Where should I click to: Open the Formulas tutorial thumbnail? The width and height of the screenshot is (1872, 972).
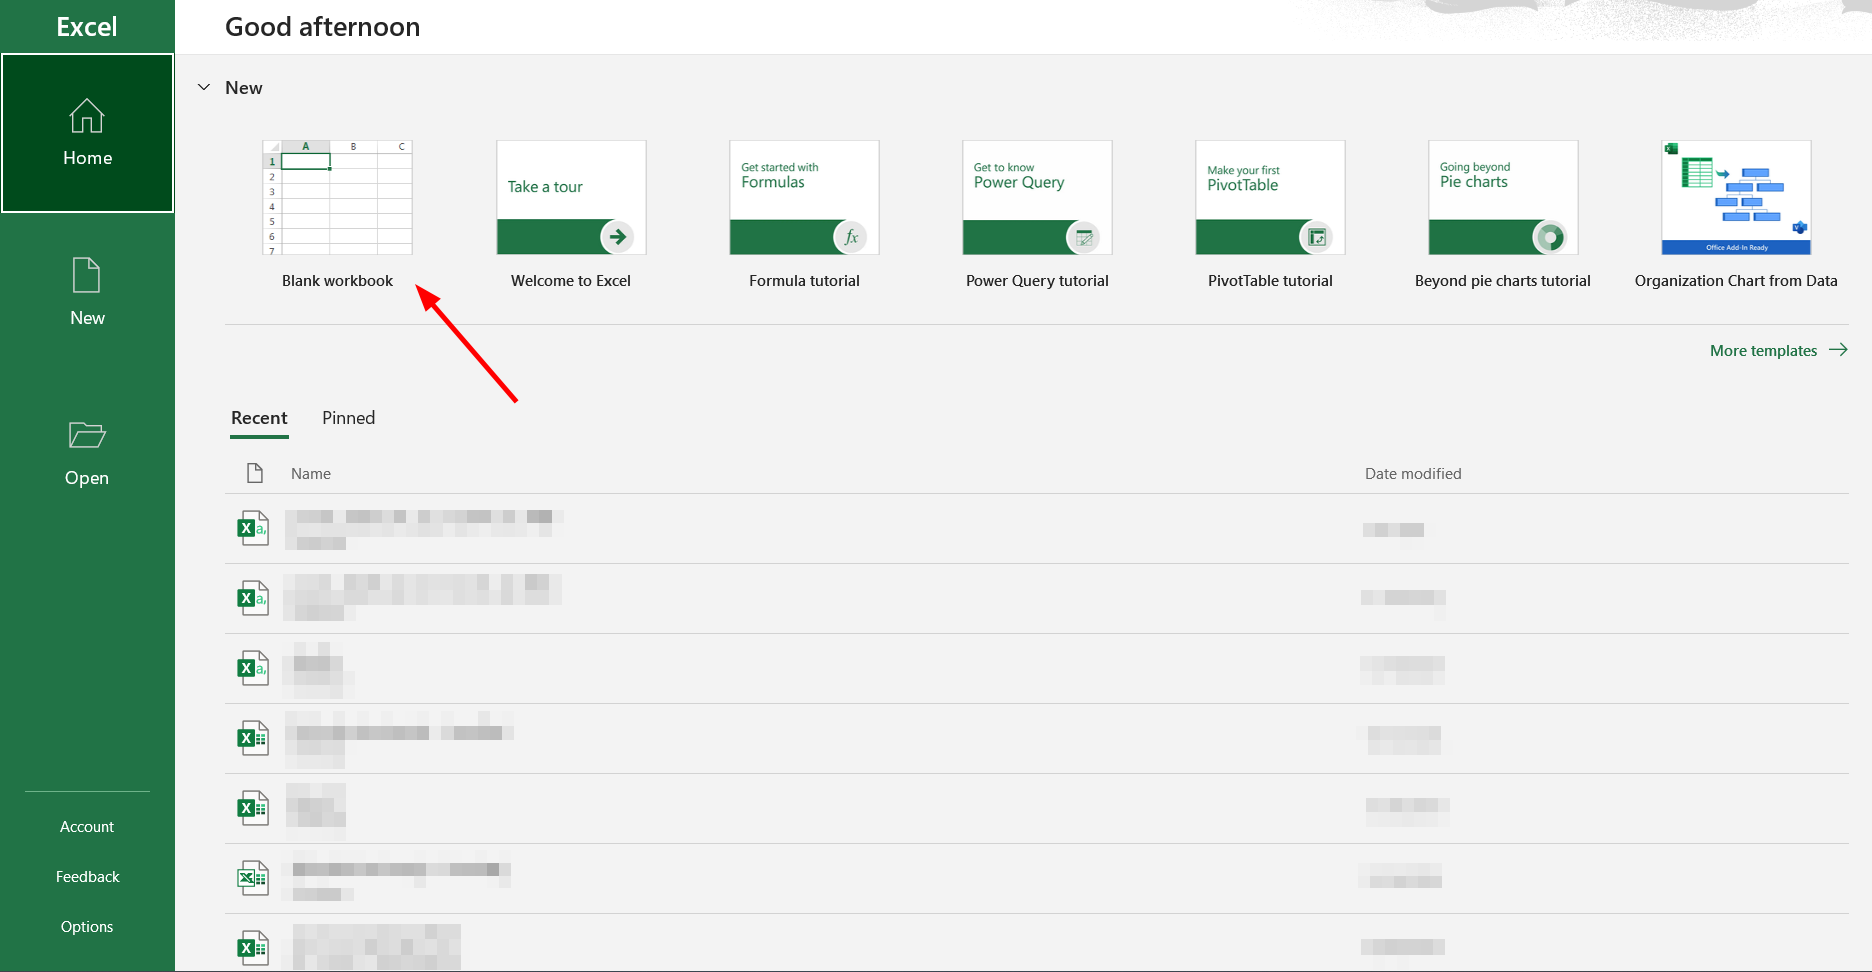(x=804, y=197)
